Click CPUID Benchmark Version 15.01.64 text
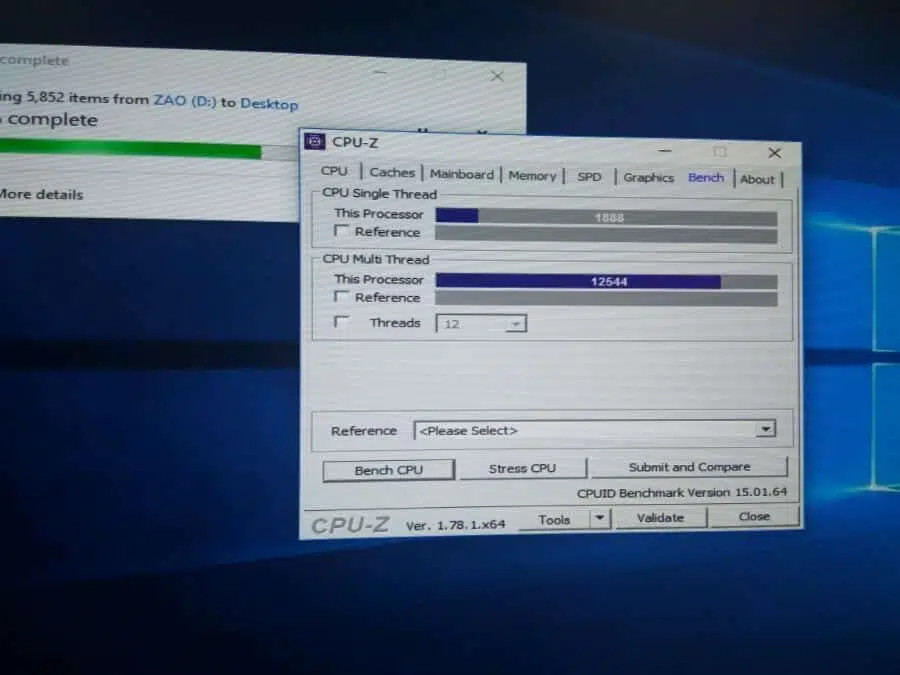 click(x=681, y=492)
